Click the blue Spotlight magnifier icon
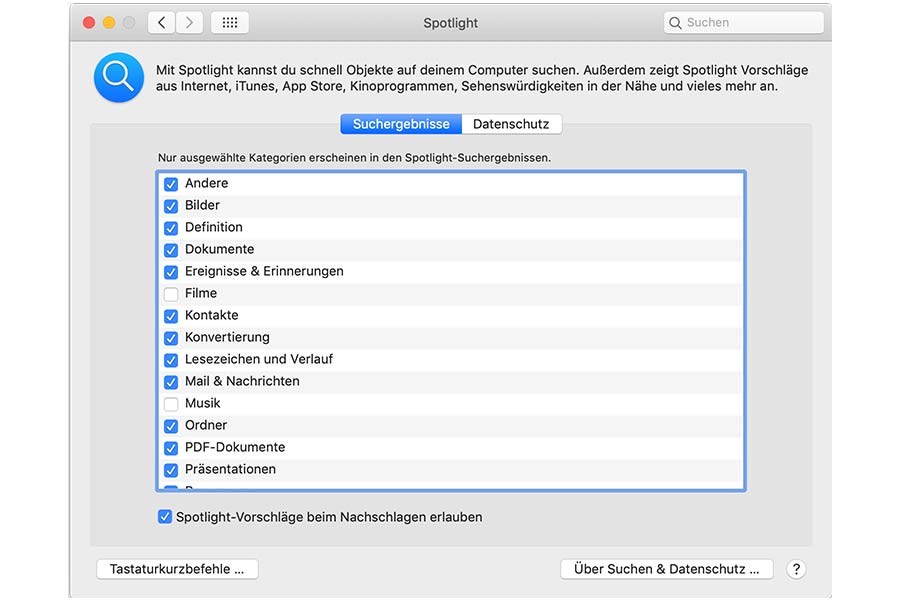 (x=119, y=78)
